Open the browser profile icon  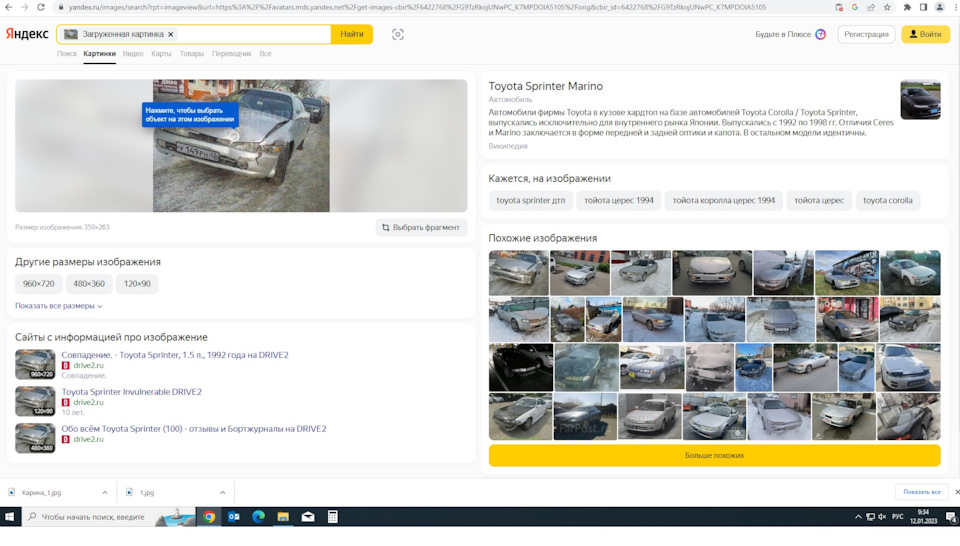point(940,7)
